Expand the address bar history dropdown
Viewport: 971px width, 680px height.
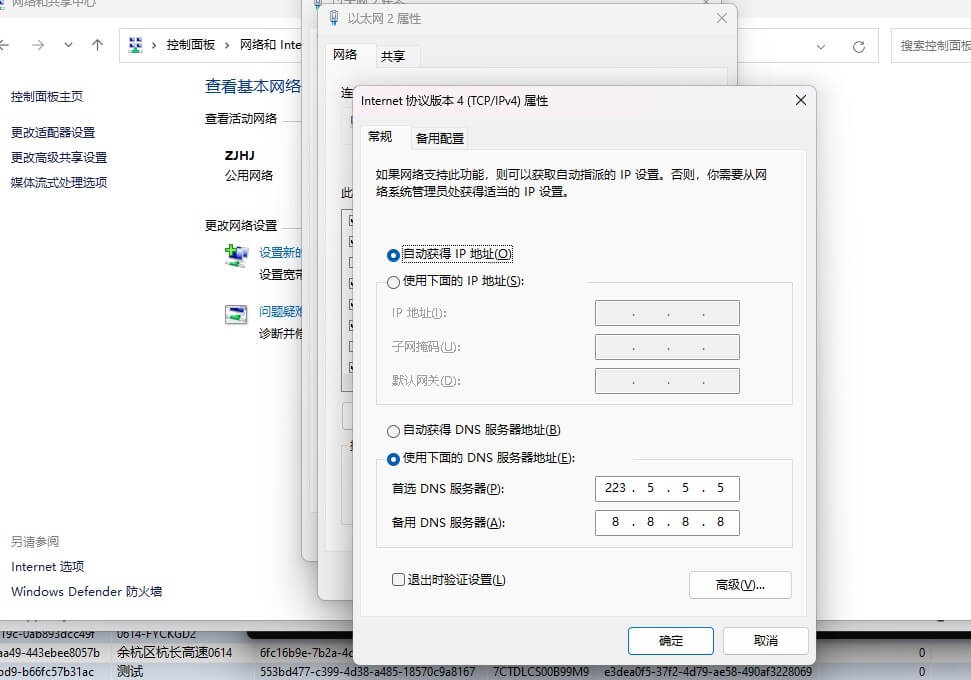point(820,46)
